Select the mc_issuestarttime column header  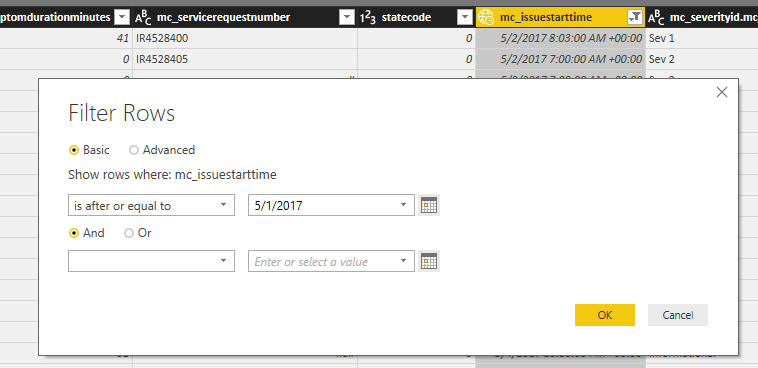point(560,17)
